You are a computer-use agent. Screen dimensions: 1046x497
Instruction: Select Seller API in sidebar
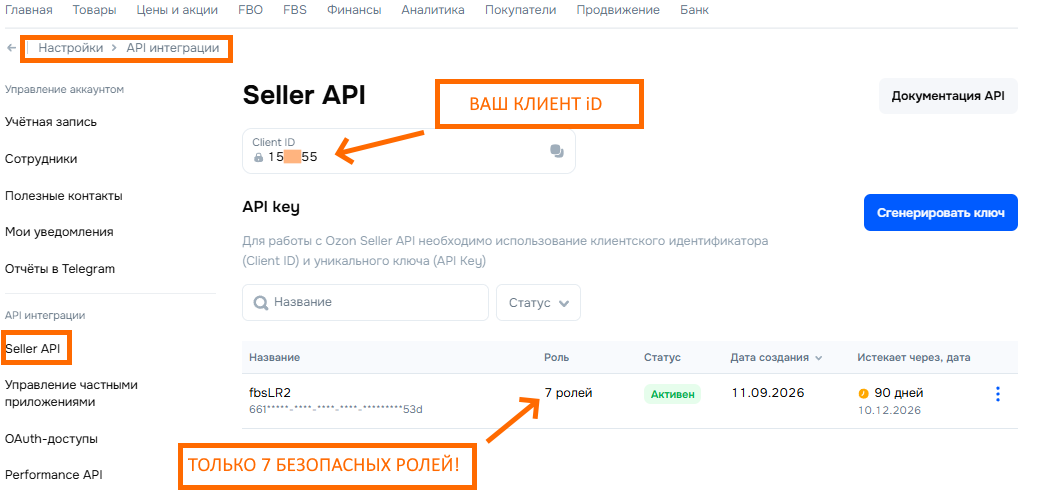pyautogui.click(x=32, y=348)
